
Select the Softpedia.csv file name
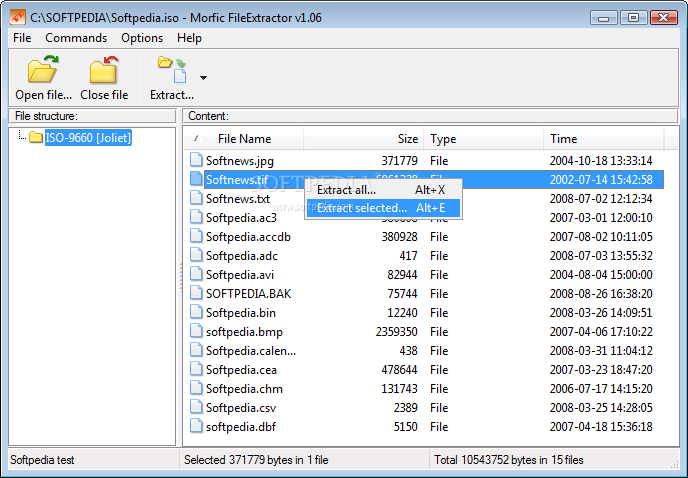click(x=241, y=408)
